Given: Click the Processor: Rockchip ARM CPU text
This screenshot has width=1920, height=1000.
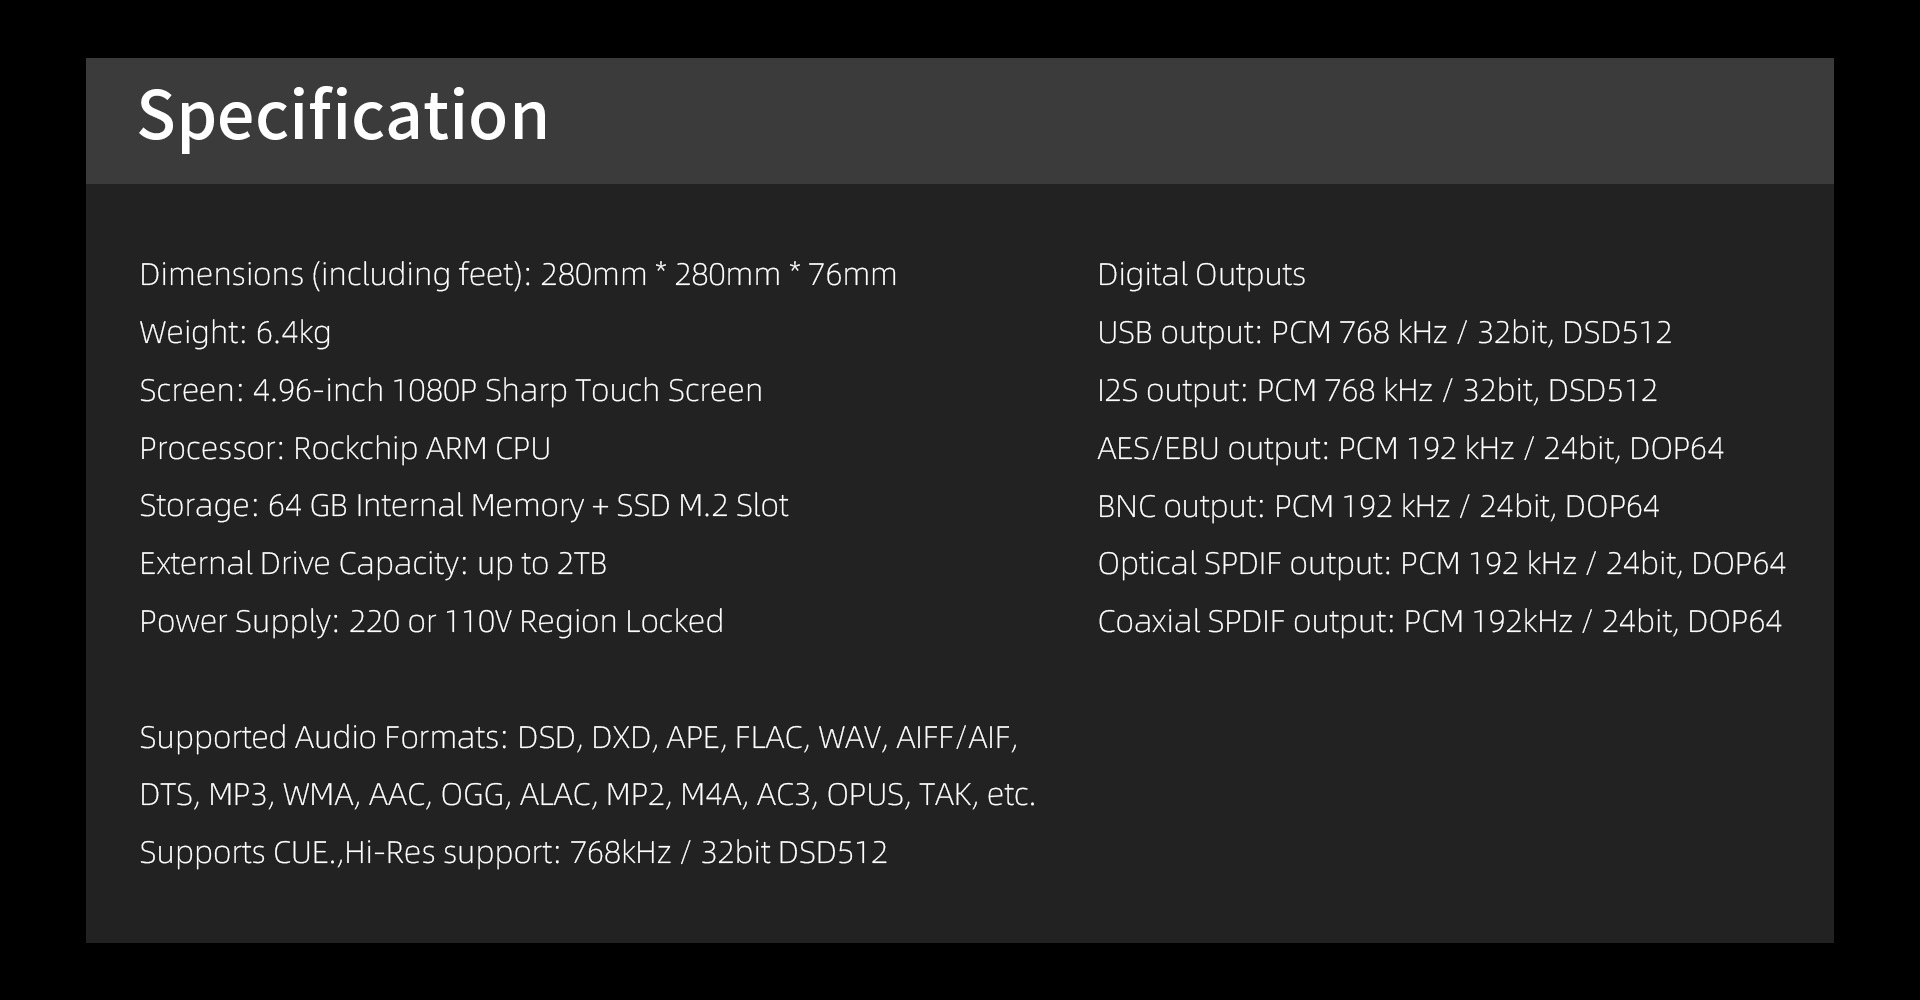Looking at the screenshot, I should click(345, 448).
